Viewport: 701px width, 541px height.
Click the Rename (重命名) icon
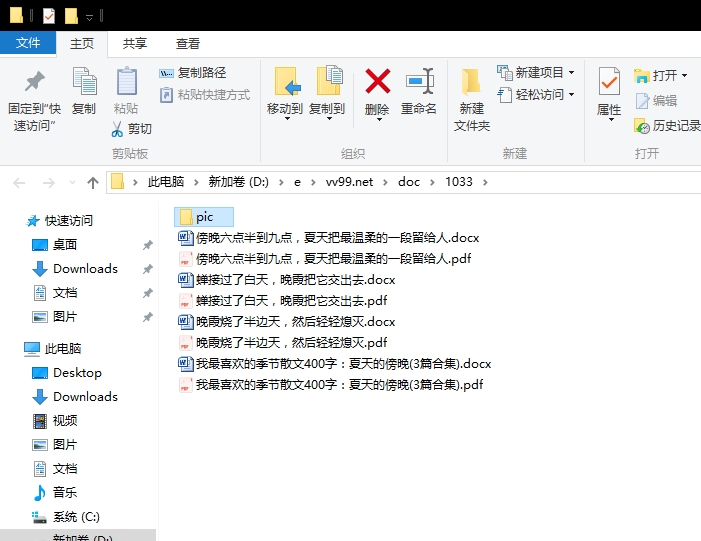click(x=419, y=81)
